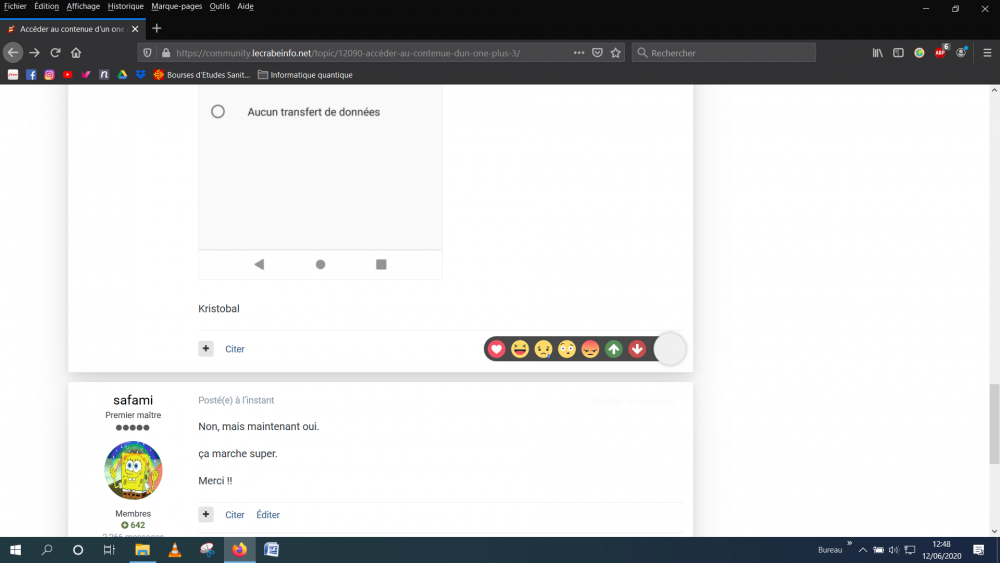Screen dimensions: 1000x563
Task: Downvote Kristobal's post with red arrow
Action: 637,349
